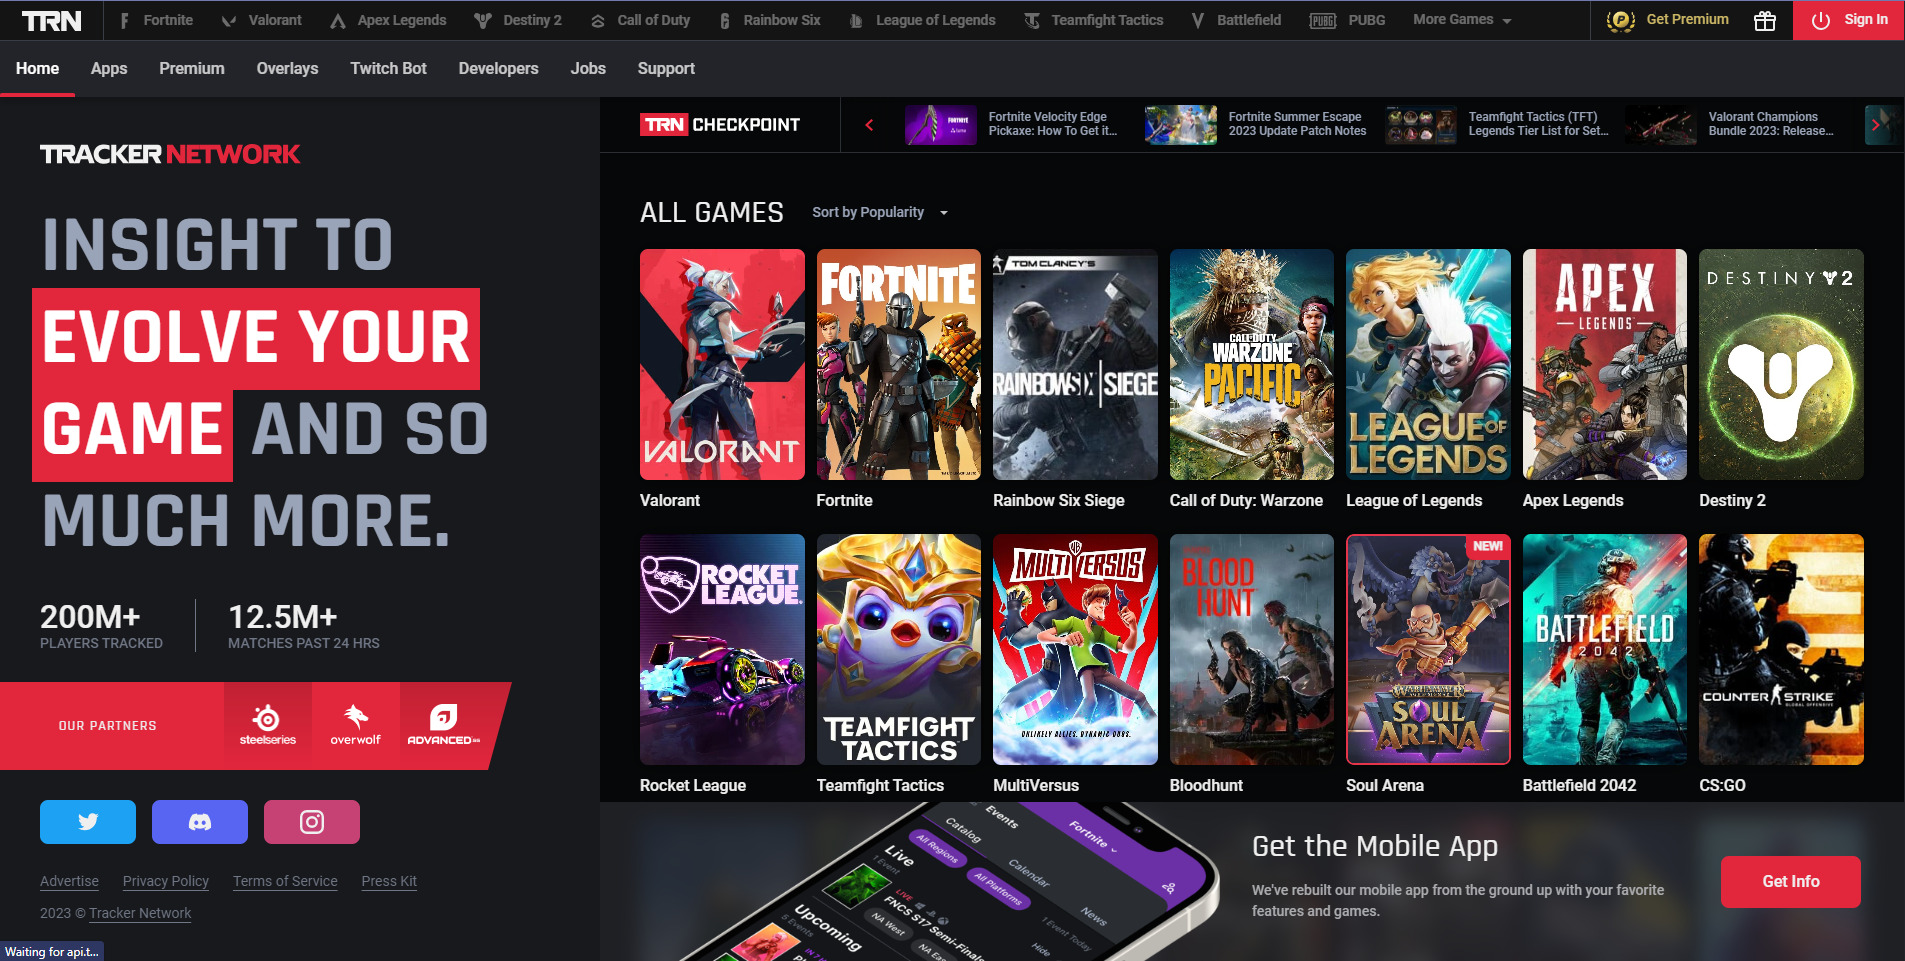Click the TRN logo in top bar
Screen dimensions: 1905x961
52,20
